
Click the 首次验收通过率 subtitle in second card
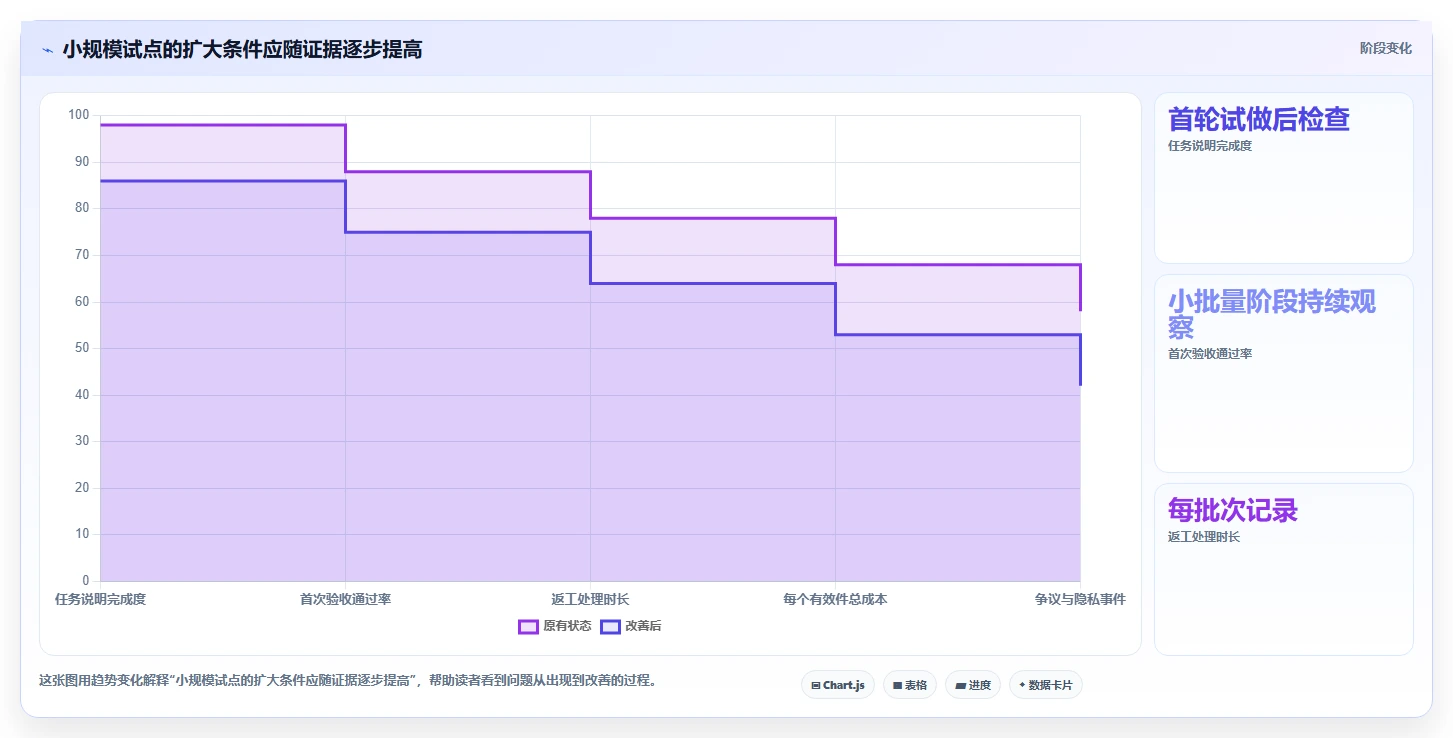1210,354
